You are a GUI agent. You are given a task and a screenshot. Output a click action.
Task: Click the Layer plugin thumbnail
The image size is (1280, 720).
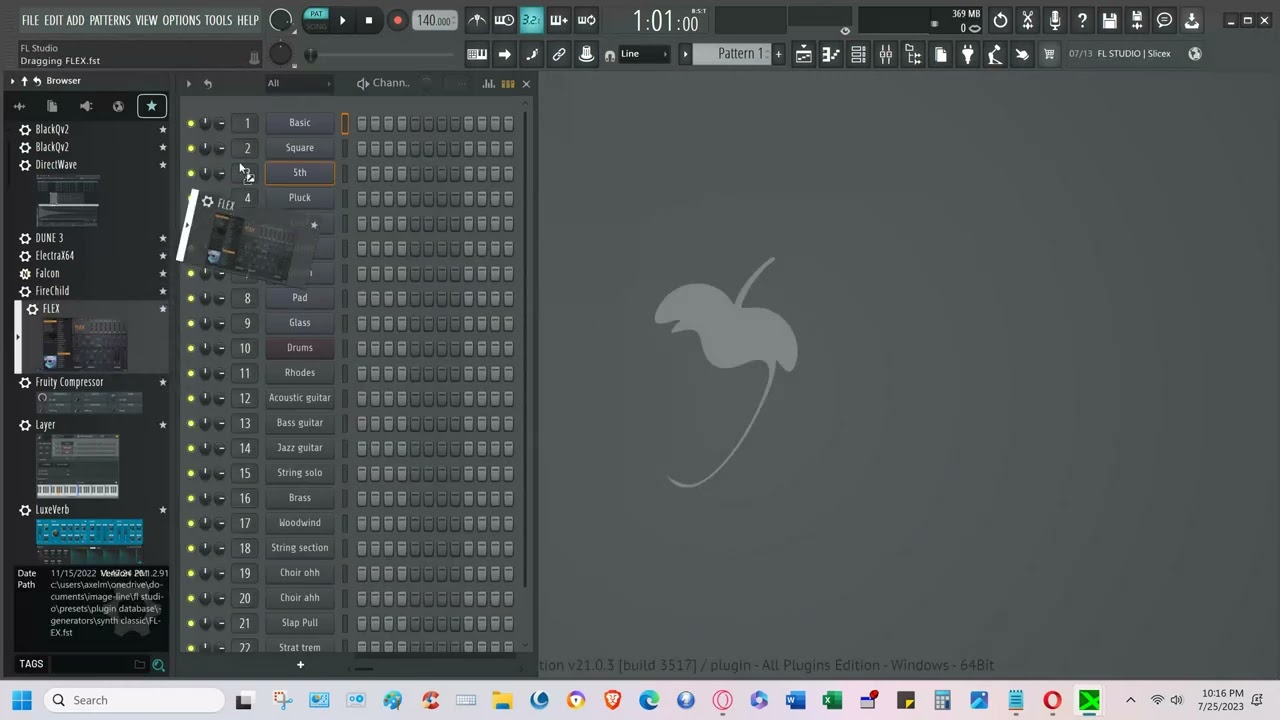[x=78, y=466]
